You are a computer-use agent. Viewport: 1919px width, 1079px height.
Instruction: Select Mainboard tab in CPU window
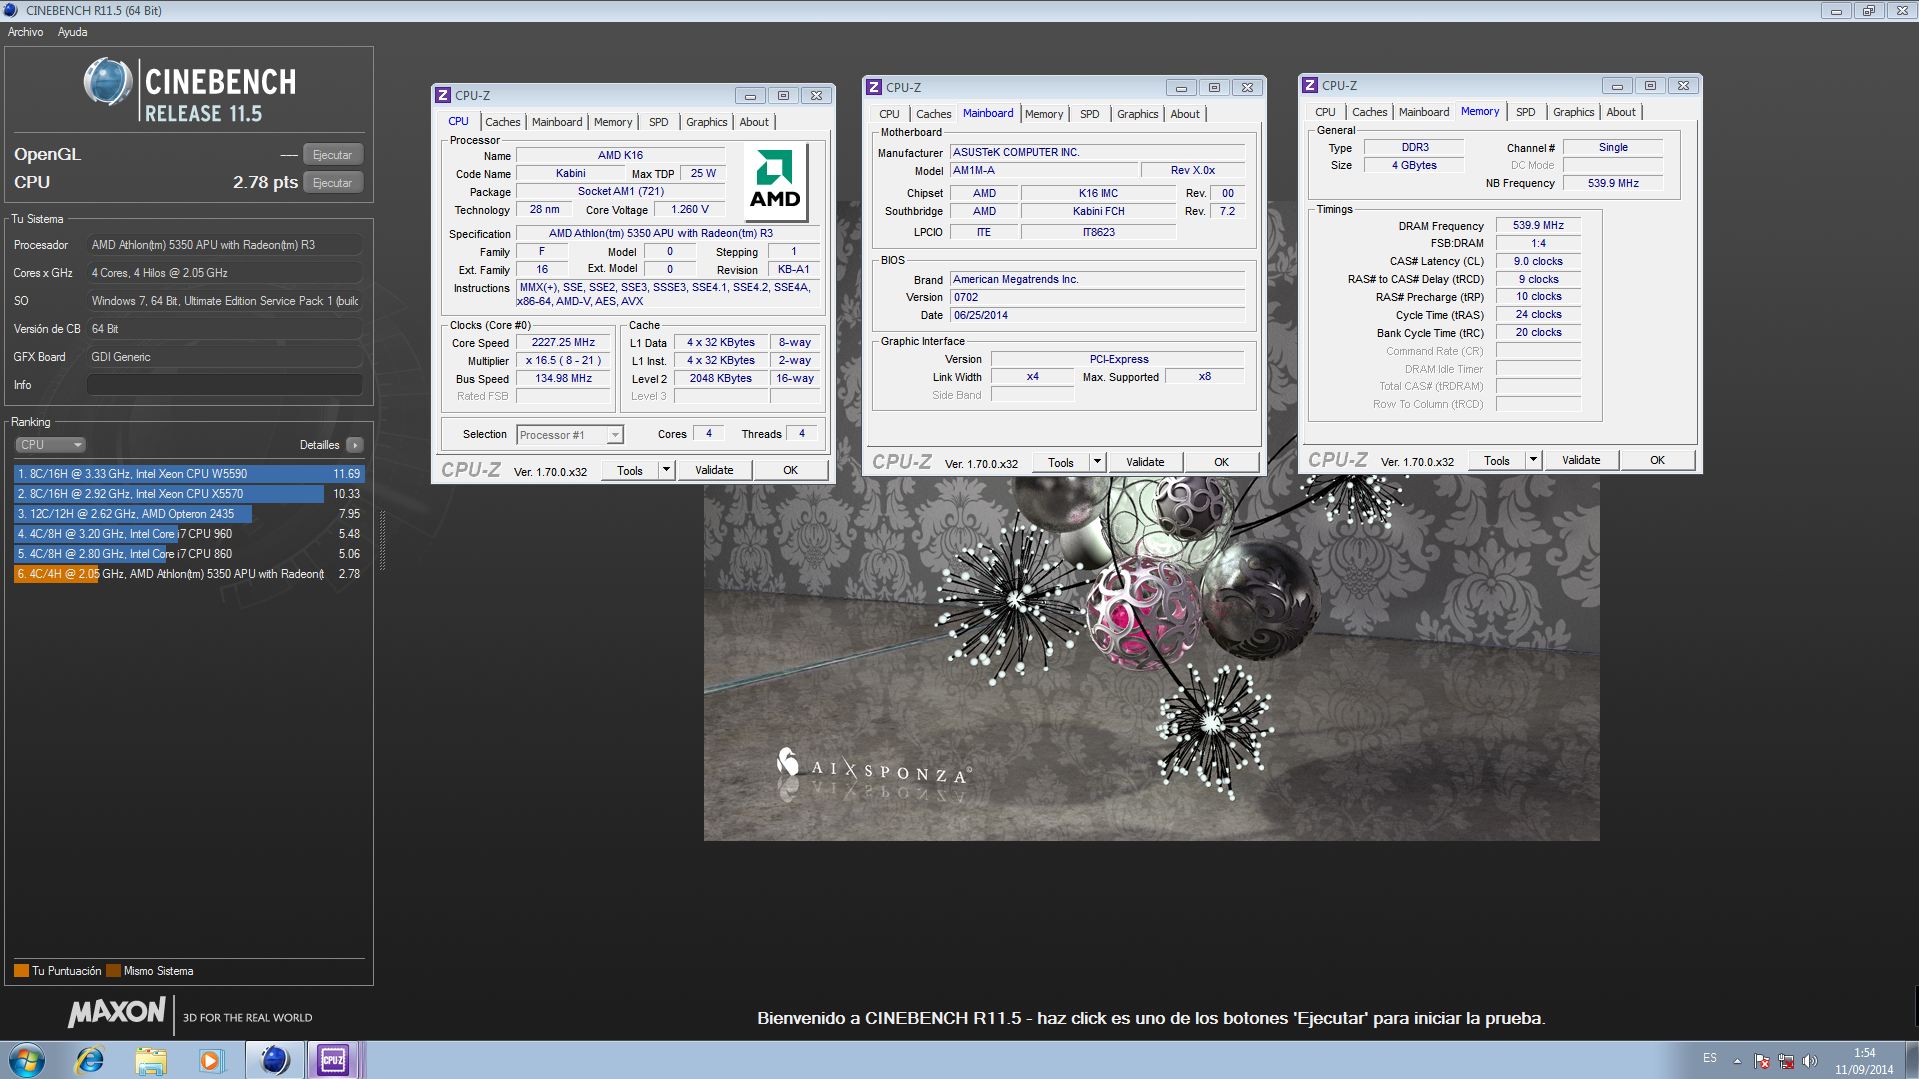coord(557,122)
